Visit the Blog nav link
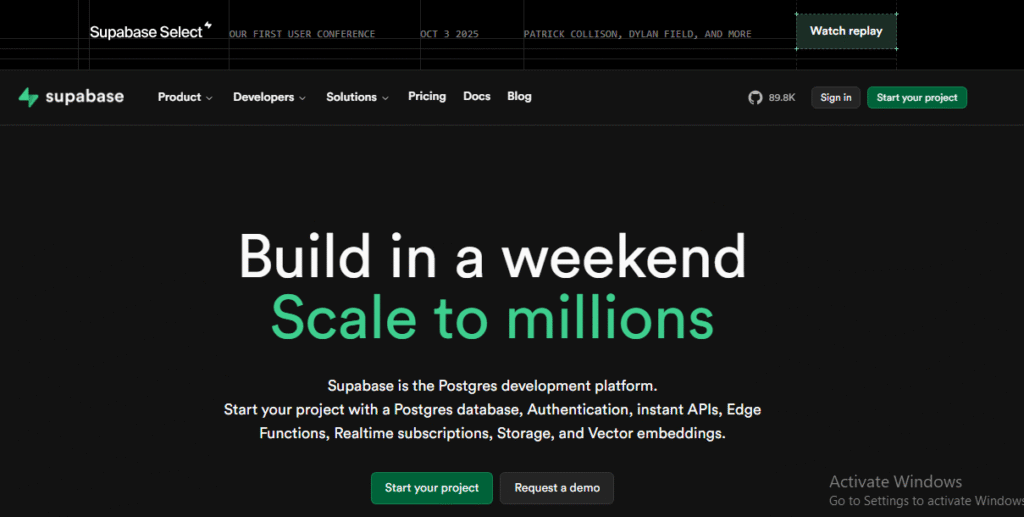 [519, 96]
